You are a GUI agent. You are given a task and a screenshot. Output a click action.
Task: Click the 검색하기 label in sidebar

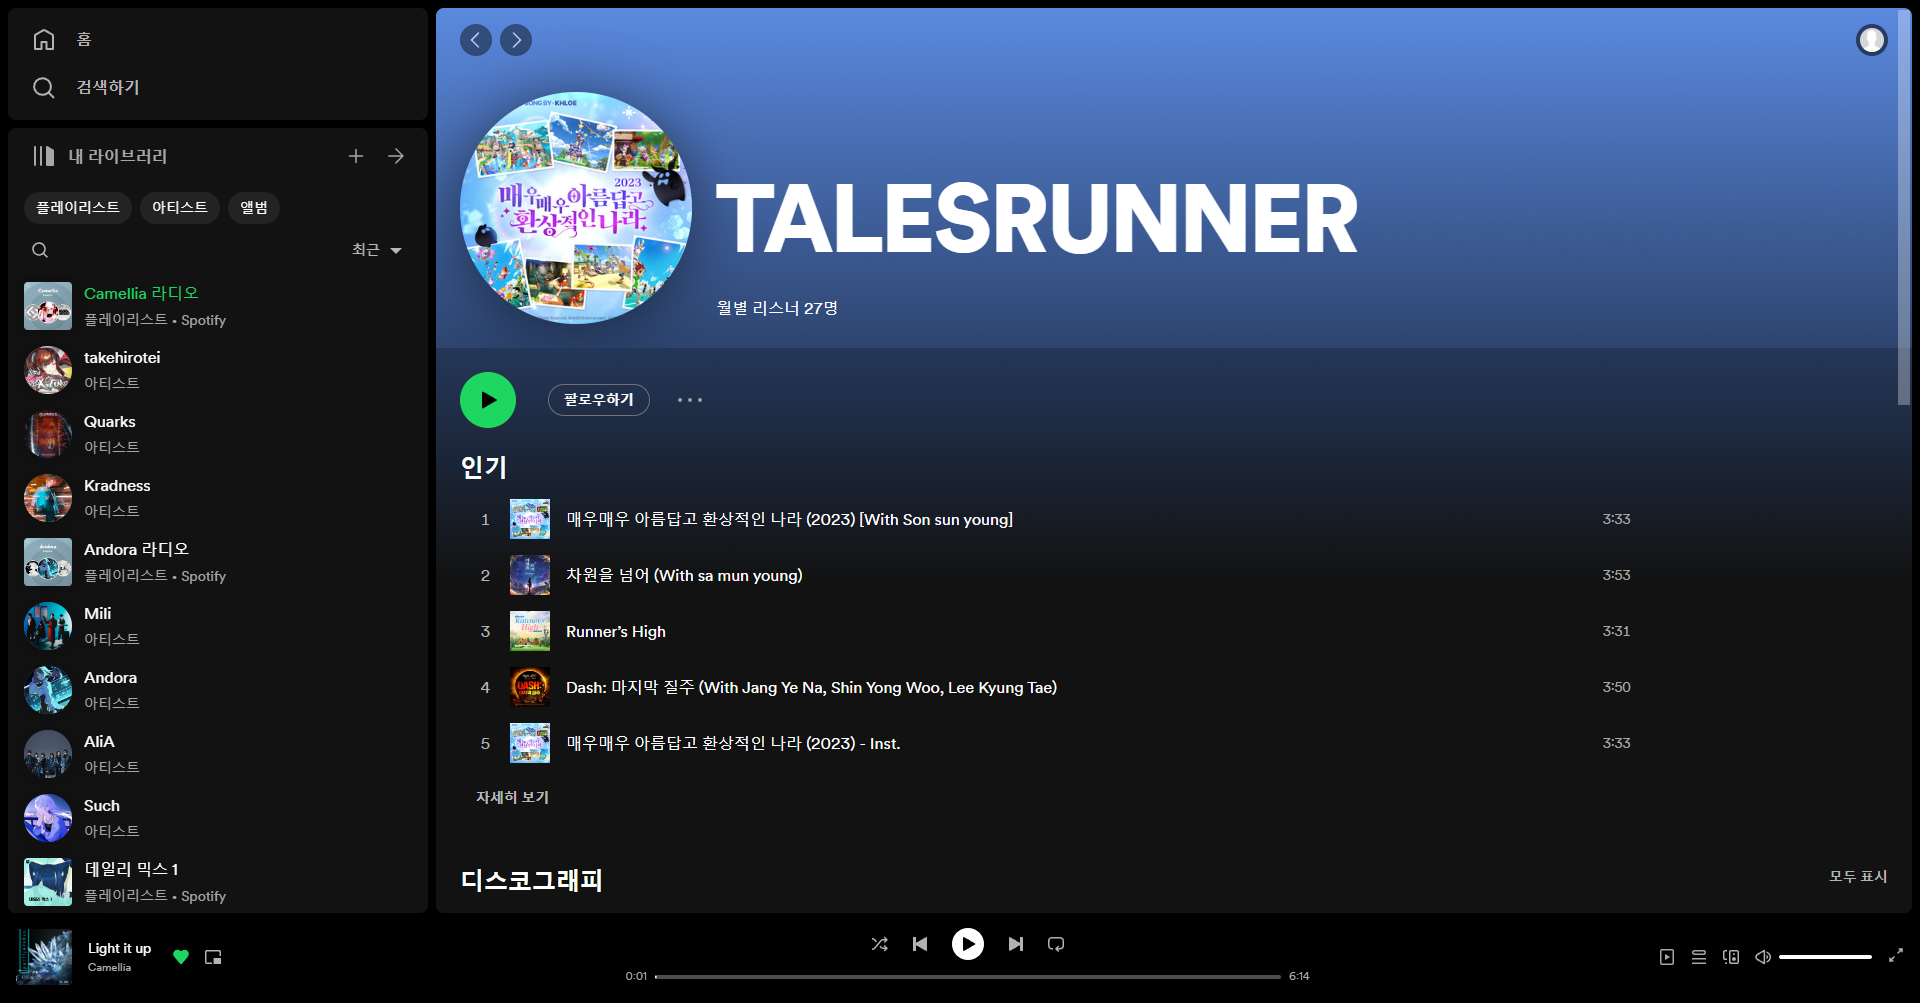point(108,88)
